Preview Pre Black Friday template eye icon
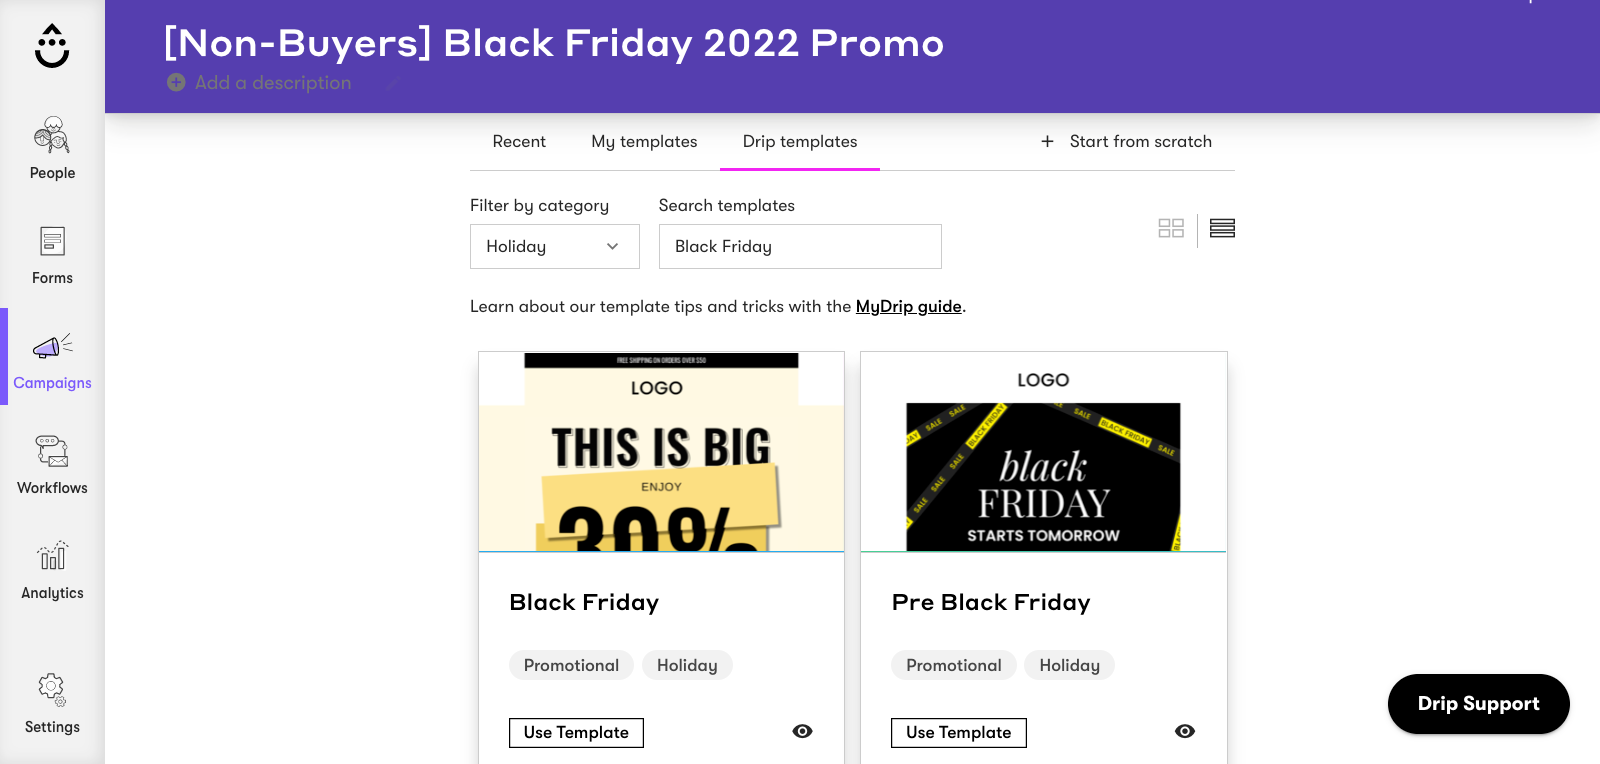1600x764 pixels. [x=1185, y=731]
